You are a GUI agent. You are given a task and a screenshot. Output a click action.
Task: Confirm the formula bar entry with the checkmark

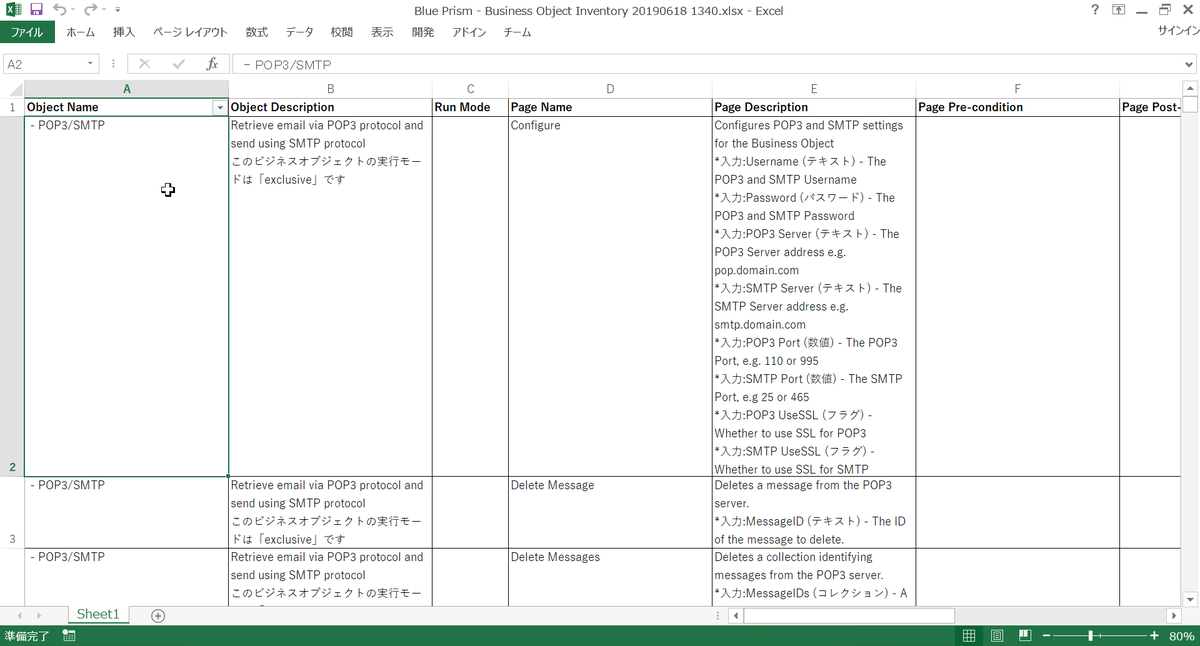(179, 64)
